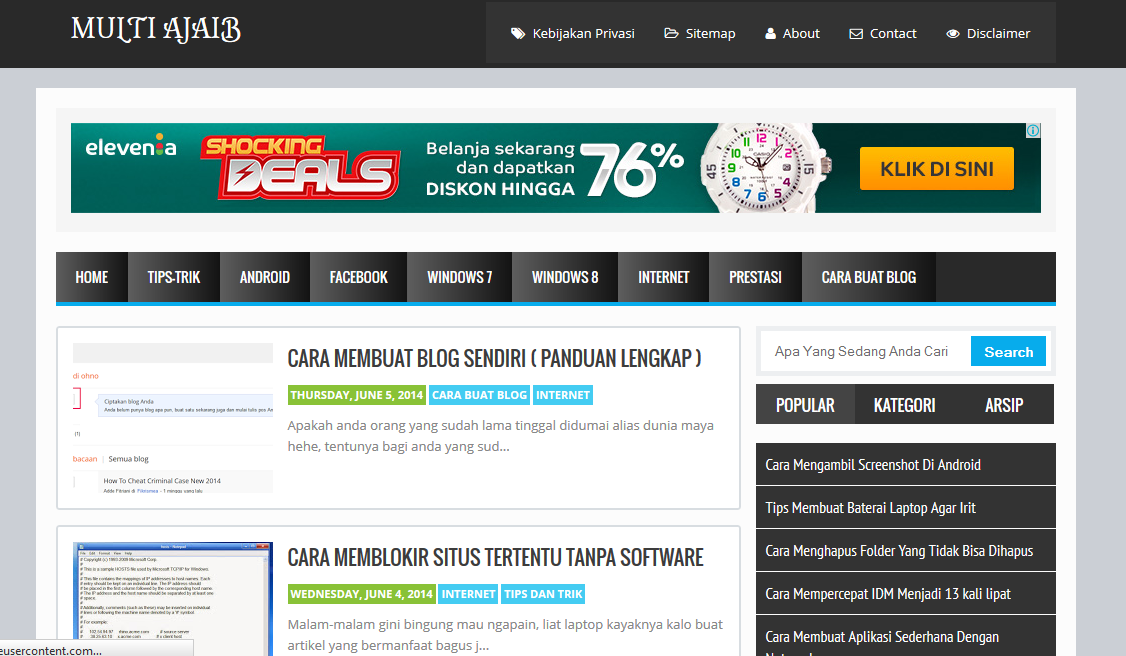Image resolution: width=1126 pixels, height=656 pixels.
Task: Go to the FACEBOOK menu item
Action: coord(358,277)
